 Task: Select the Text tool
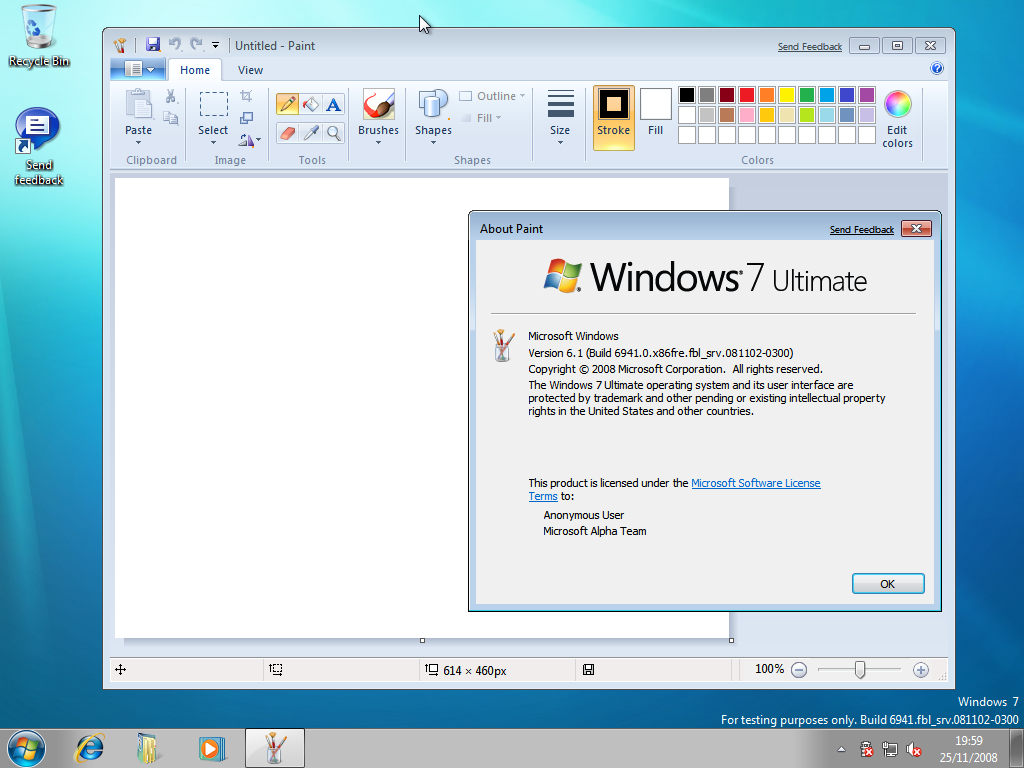(334, 104)
